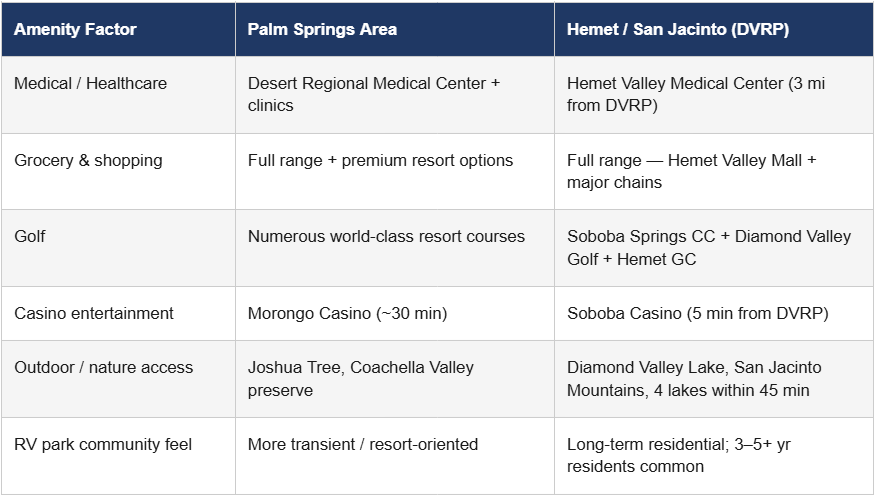Select the Palm Springs Area header cell
Viewport: 874px width, 497px height.
point(322,29)
